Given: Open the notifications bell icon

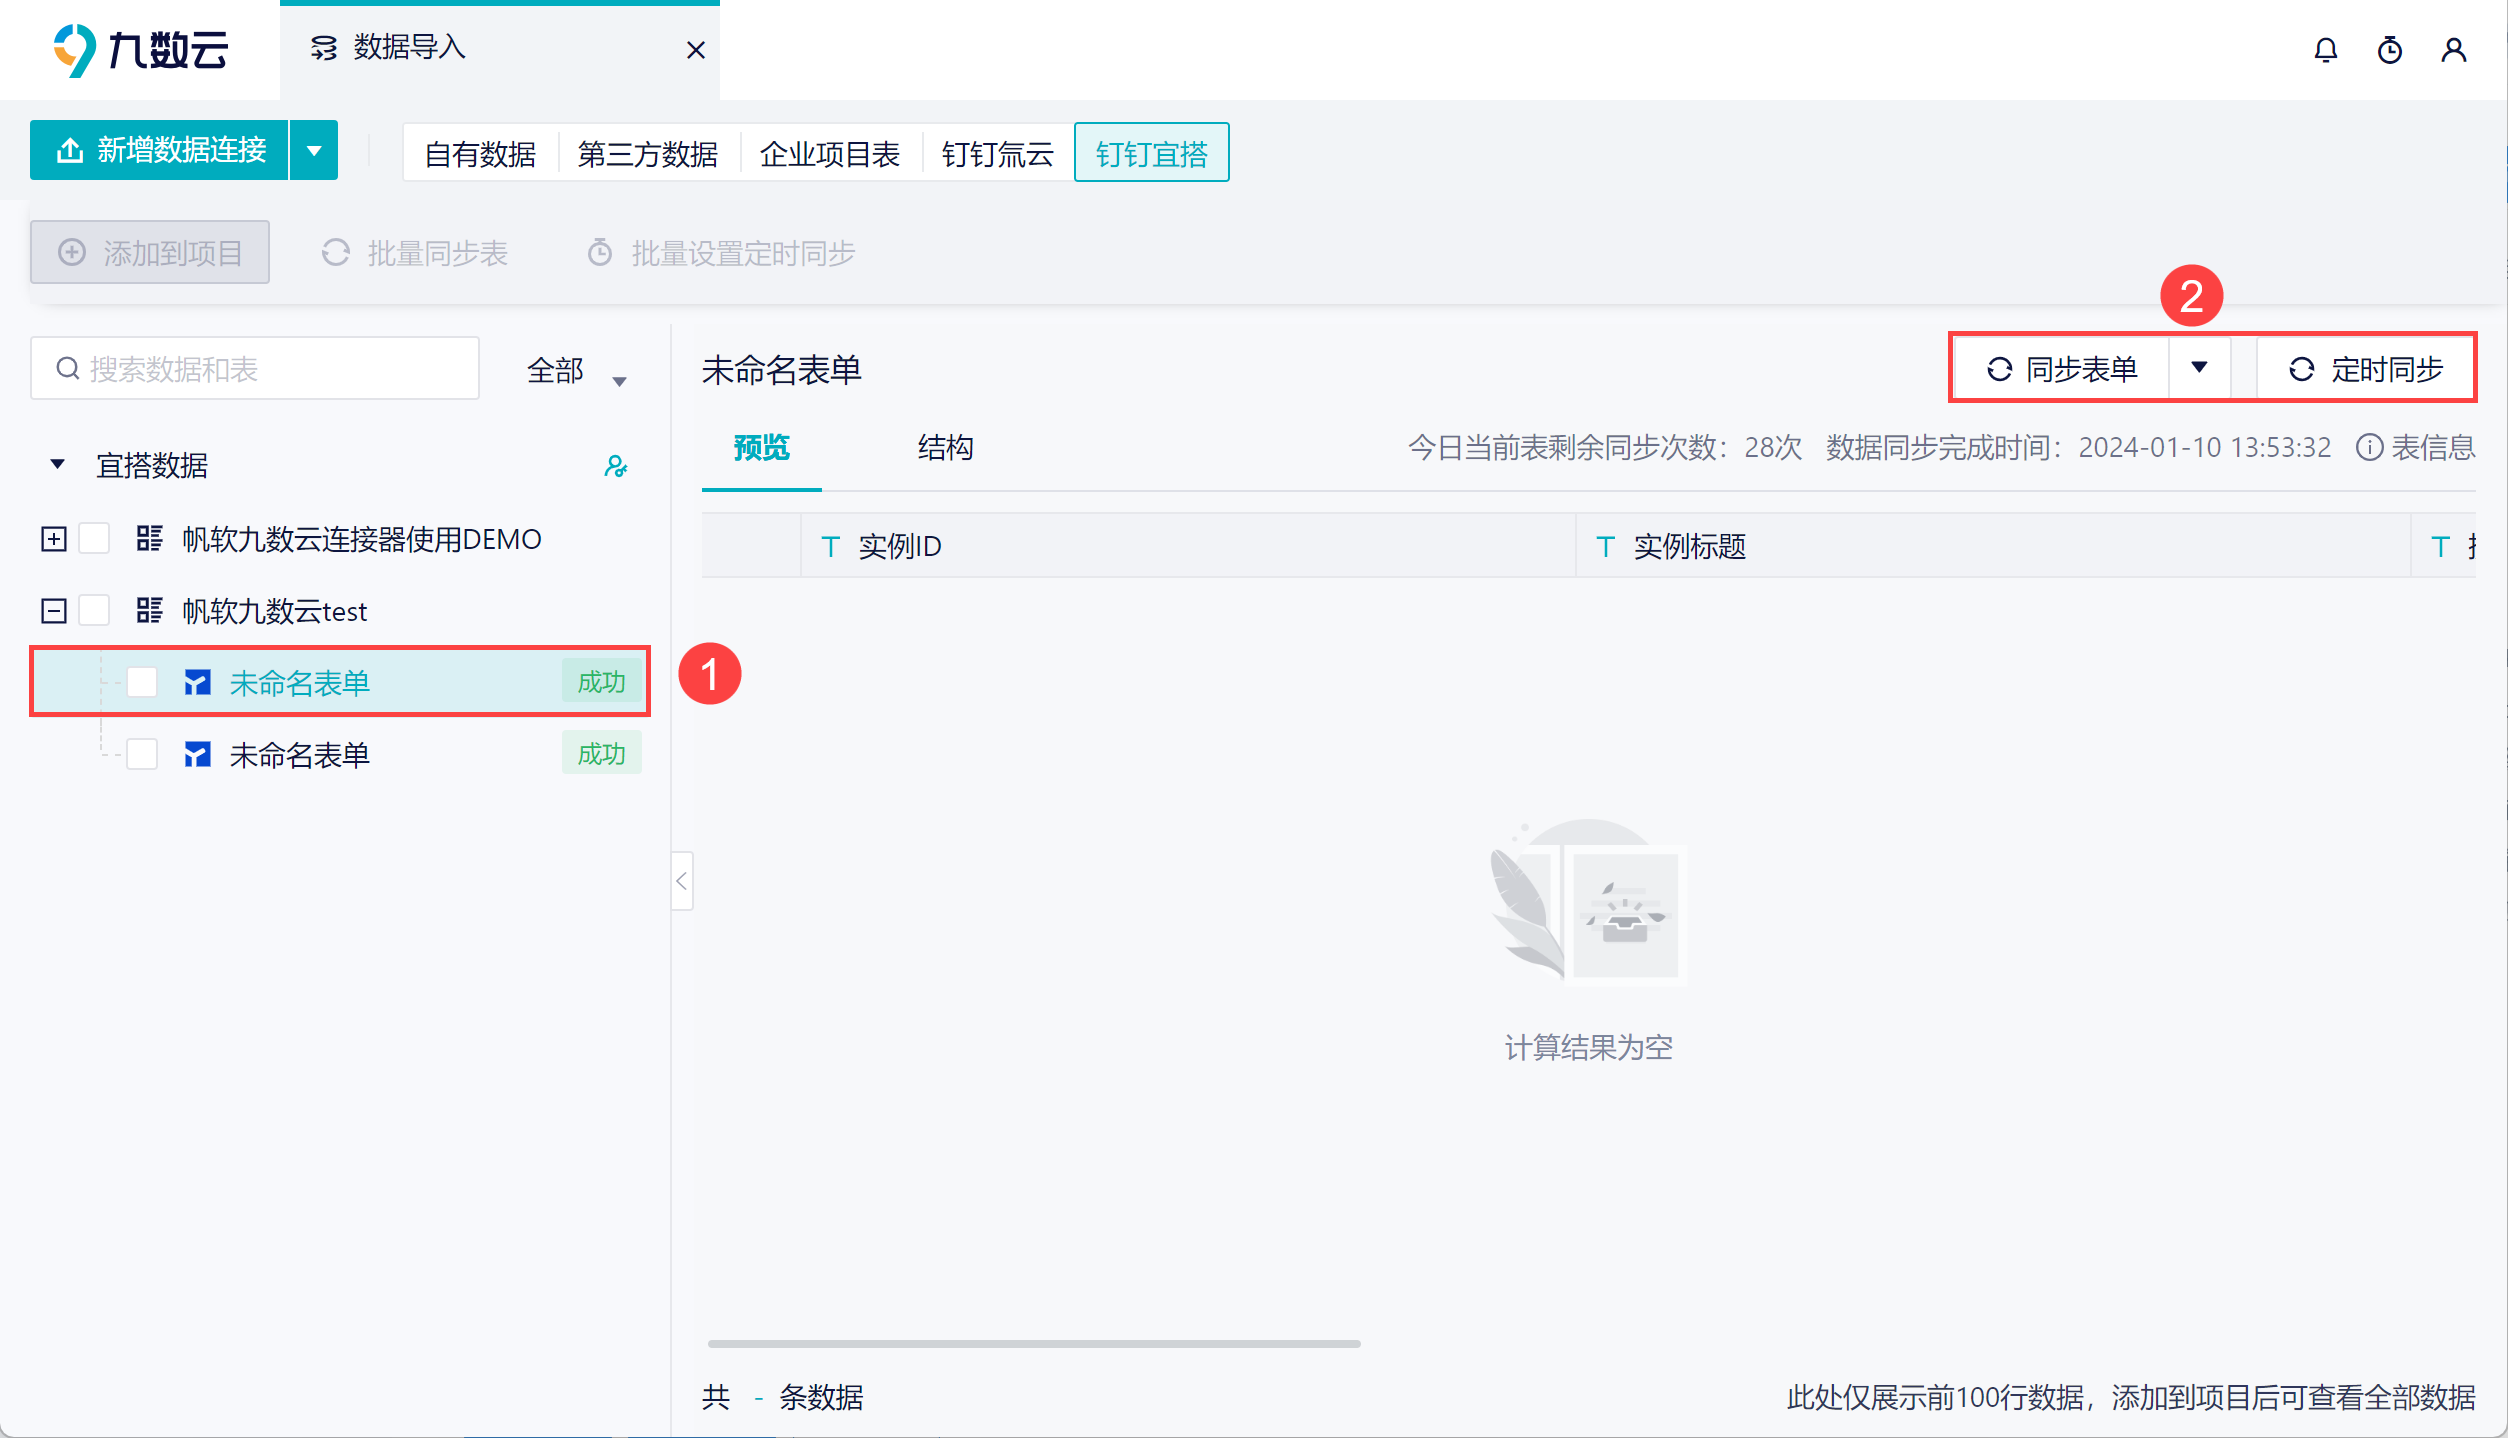Looking at the screenshot, I should 2326,50.
